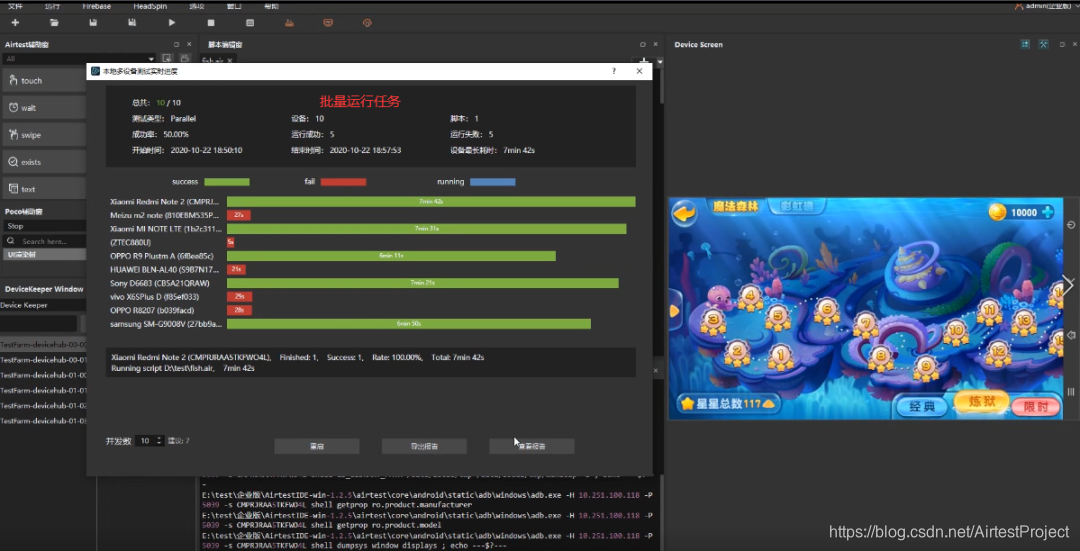This screenshot has height=551, width=1080.
Task: Click the white right chevron beside the device screen
Action: tap(1068, 284)
